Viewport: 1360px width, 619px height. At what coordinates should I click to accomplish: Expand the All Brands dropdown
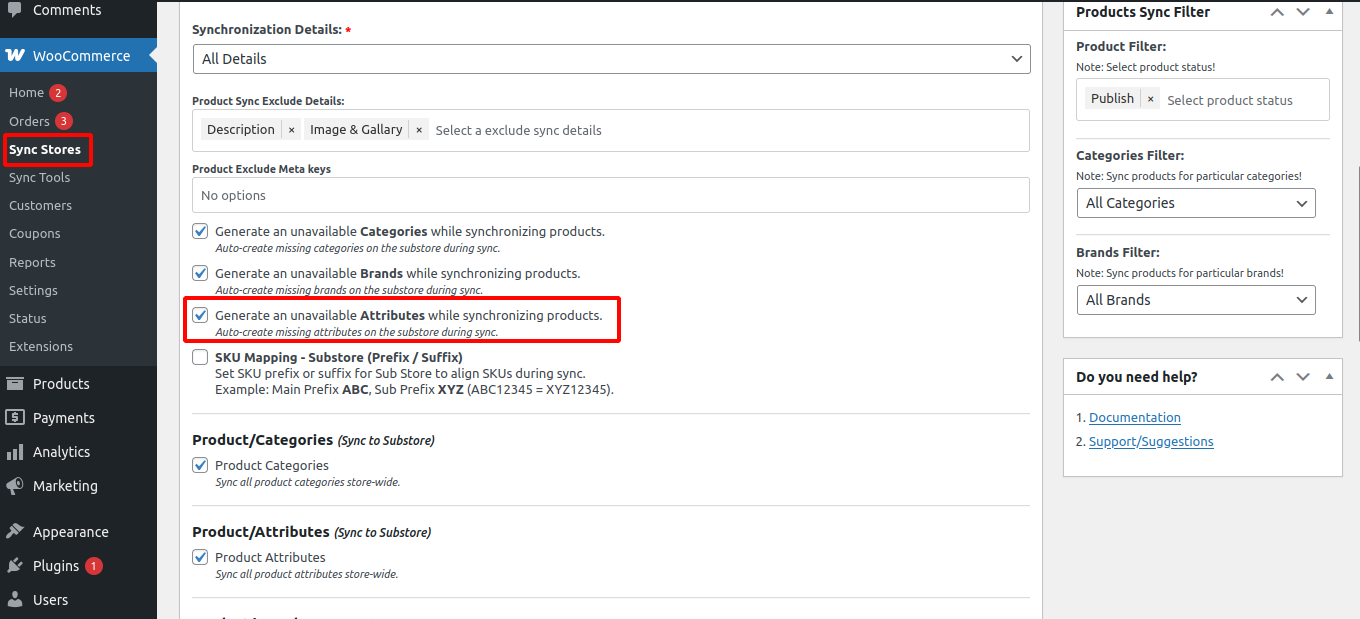click(x=1195, y=300)
